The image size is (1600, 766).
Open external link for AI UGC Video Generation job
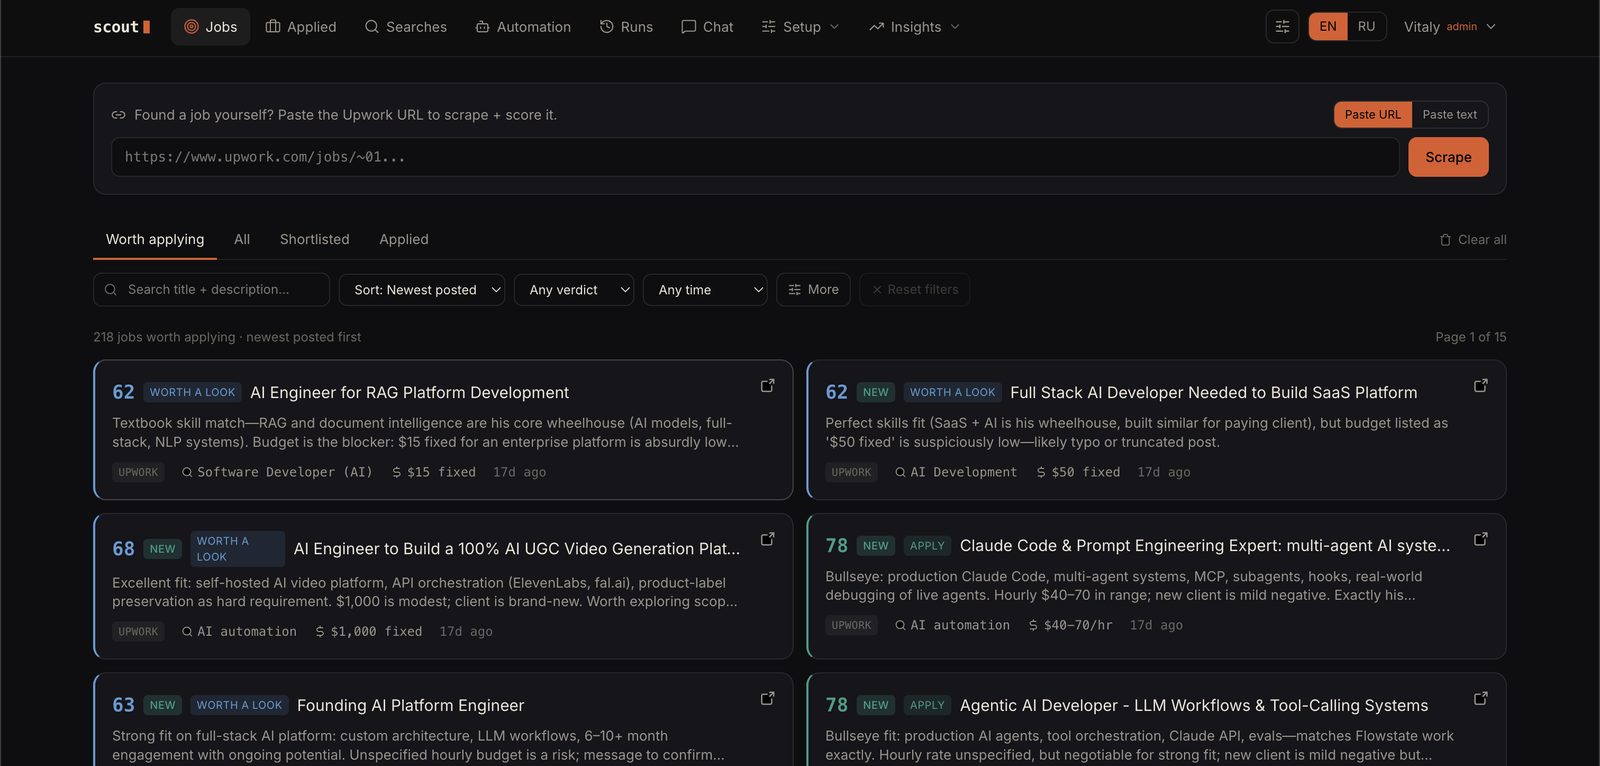tap(767, 539)
